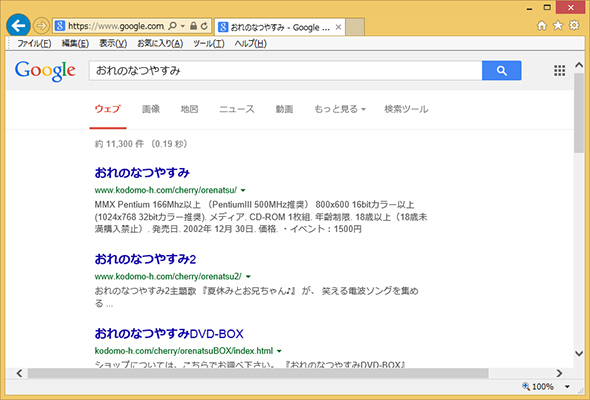Click the vertical scrollbar up arrow
Screen dimensions: 590x400
(x=579, y=65)
